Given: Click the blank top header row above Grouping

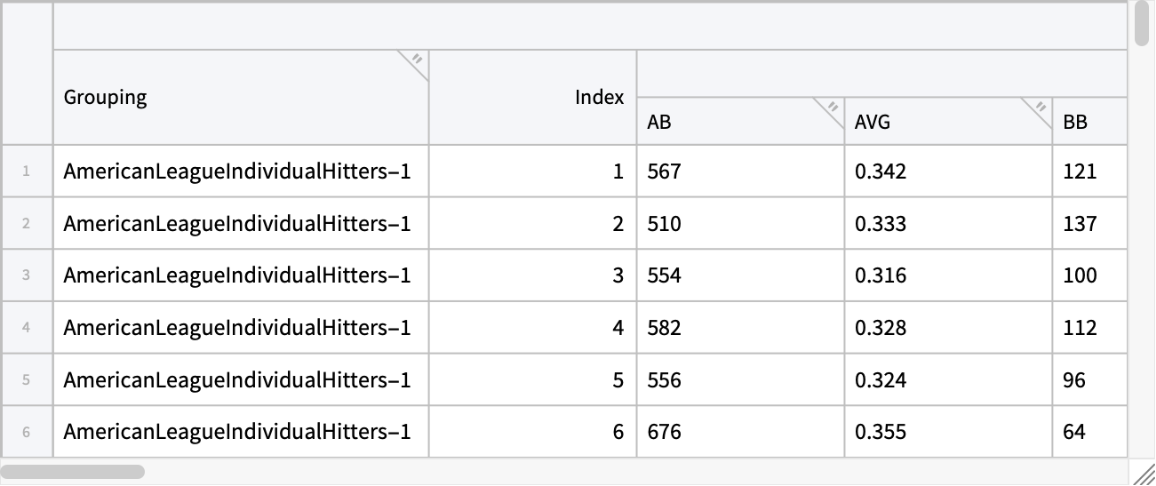Looking at the screenshot, I should point(590,27).
